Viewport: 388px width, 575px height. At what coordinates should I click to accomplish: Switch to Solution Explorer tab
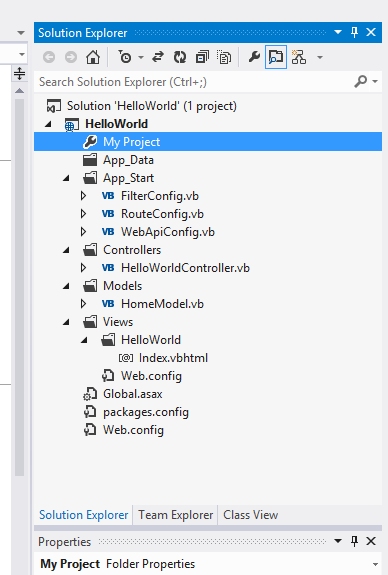pyautogui.click(x=84, y=514)
